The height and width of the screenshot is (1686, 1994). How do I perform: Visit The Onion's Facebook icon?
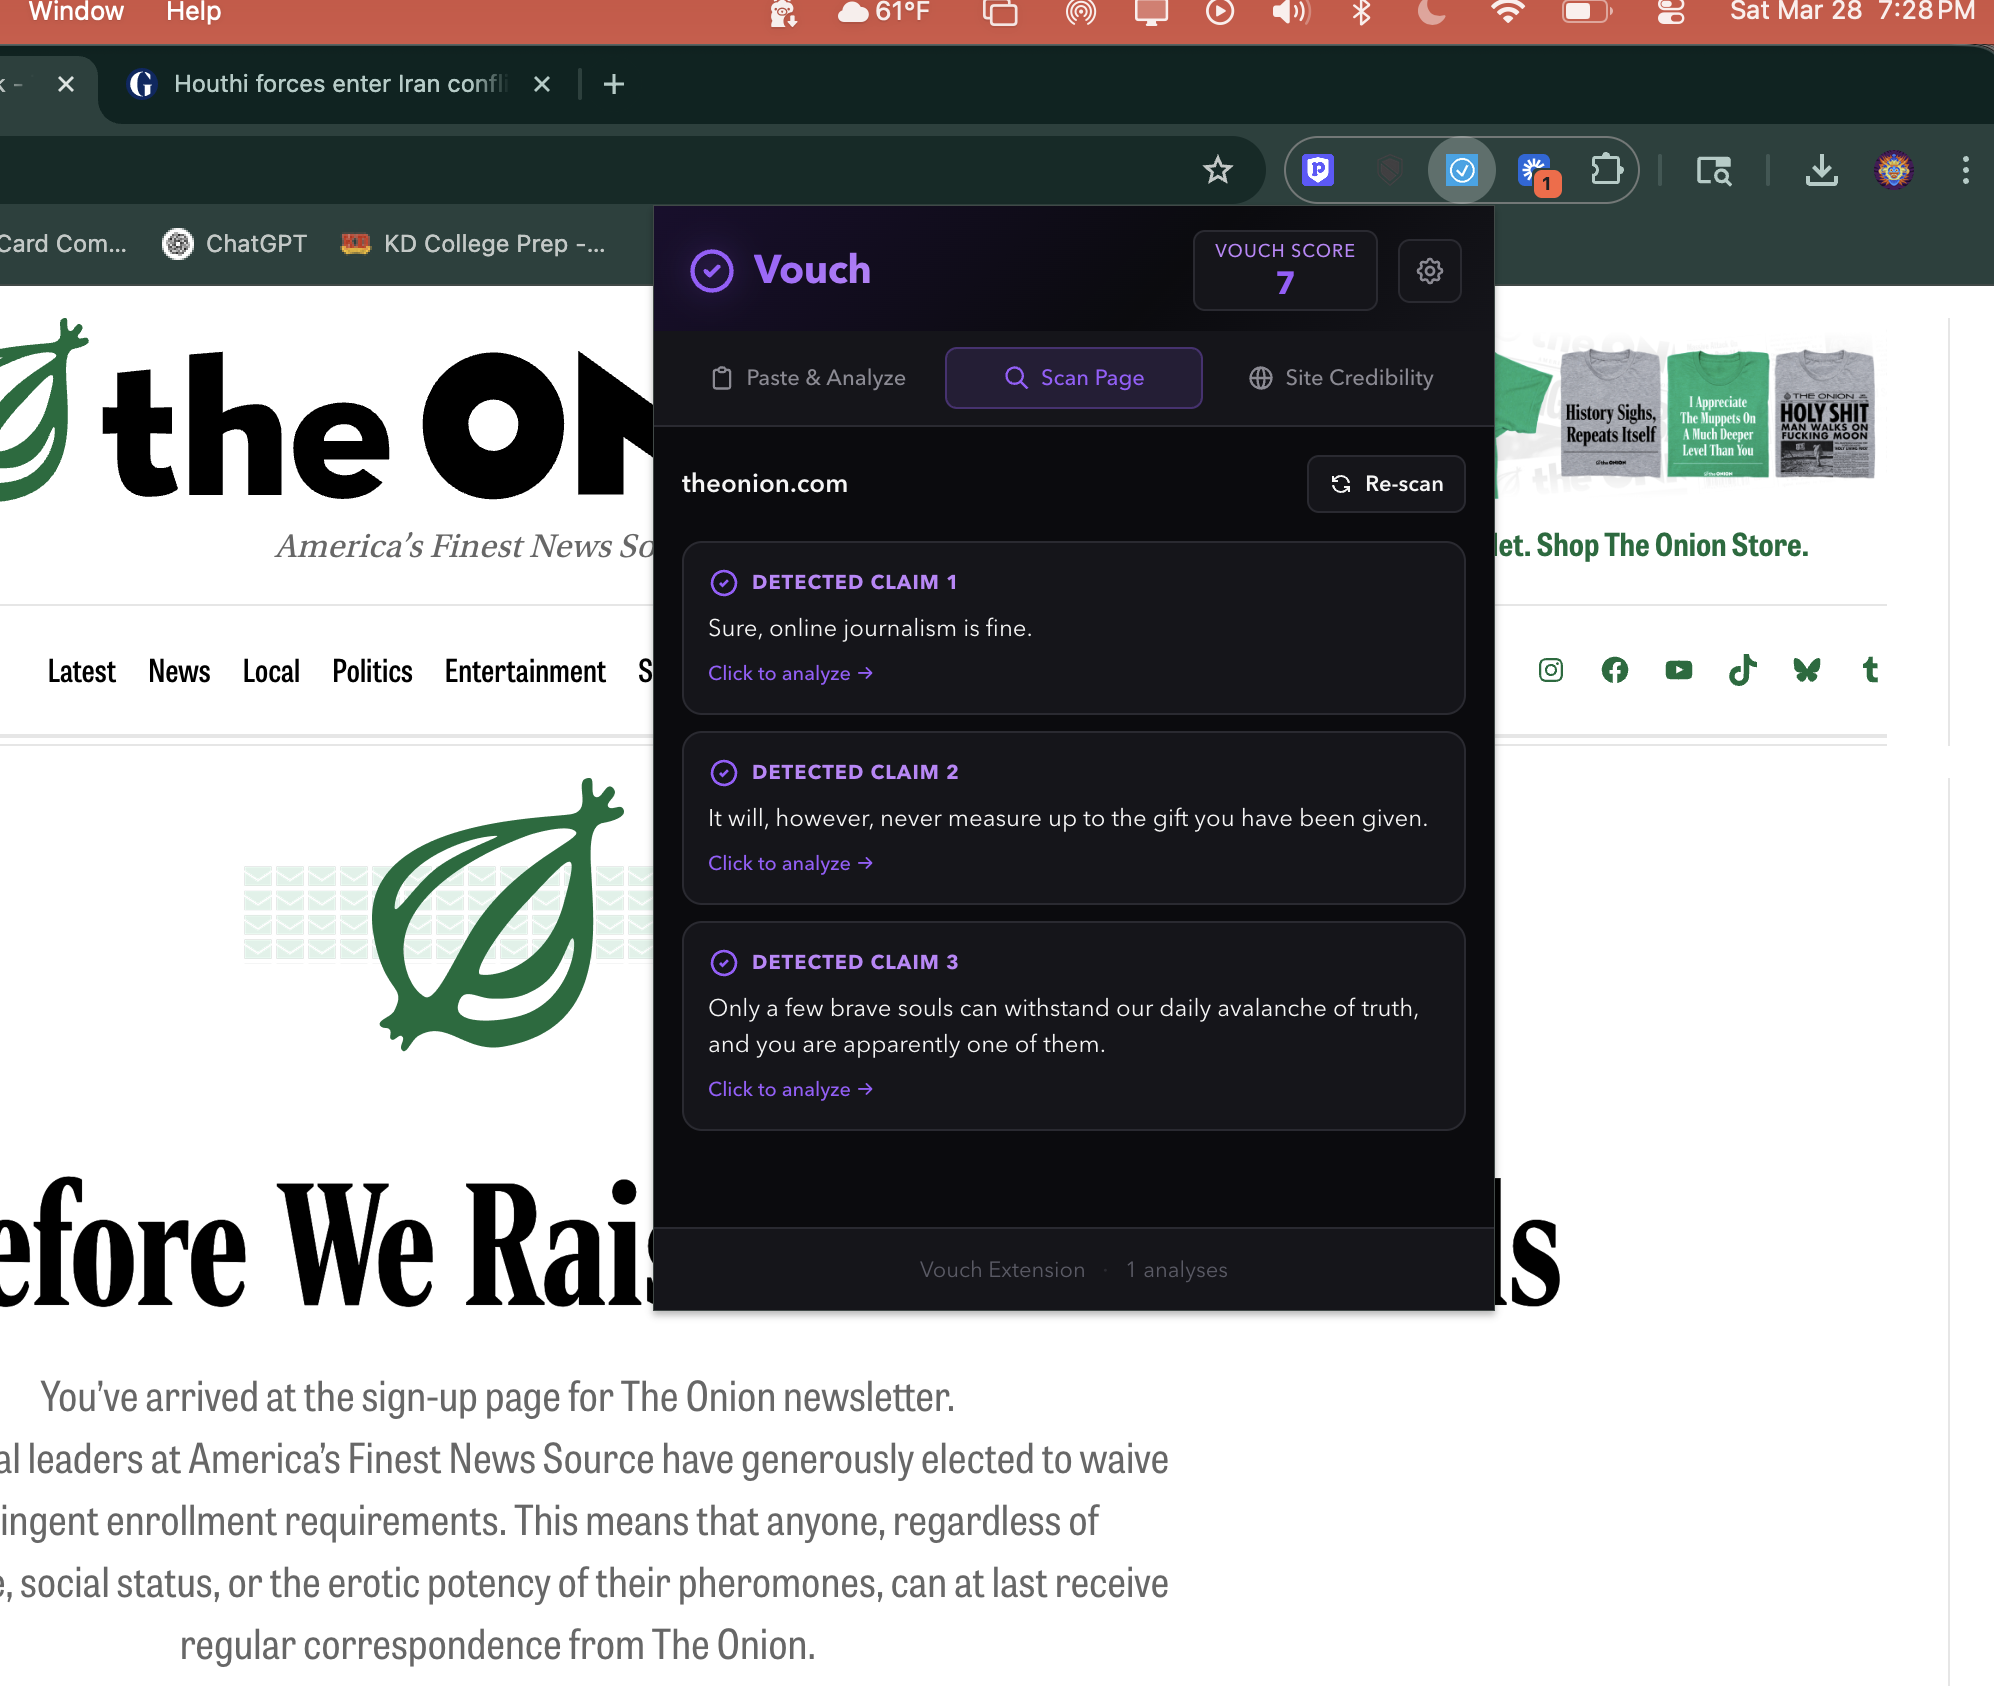1614,670
